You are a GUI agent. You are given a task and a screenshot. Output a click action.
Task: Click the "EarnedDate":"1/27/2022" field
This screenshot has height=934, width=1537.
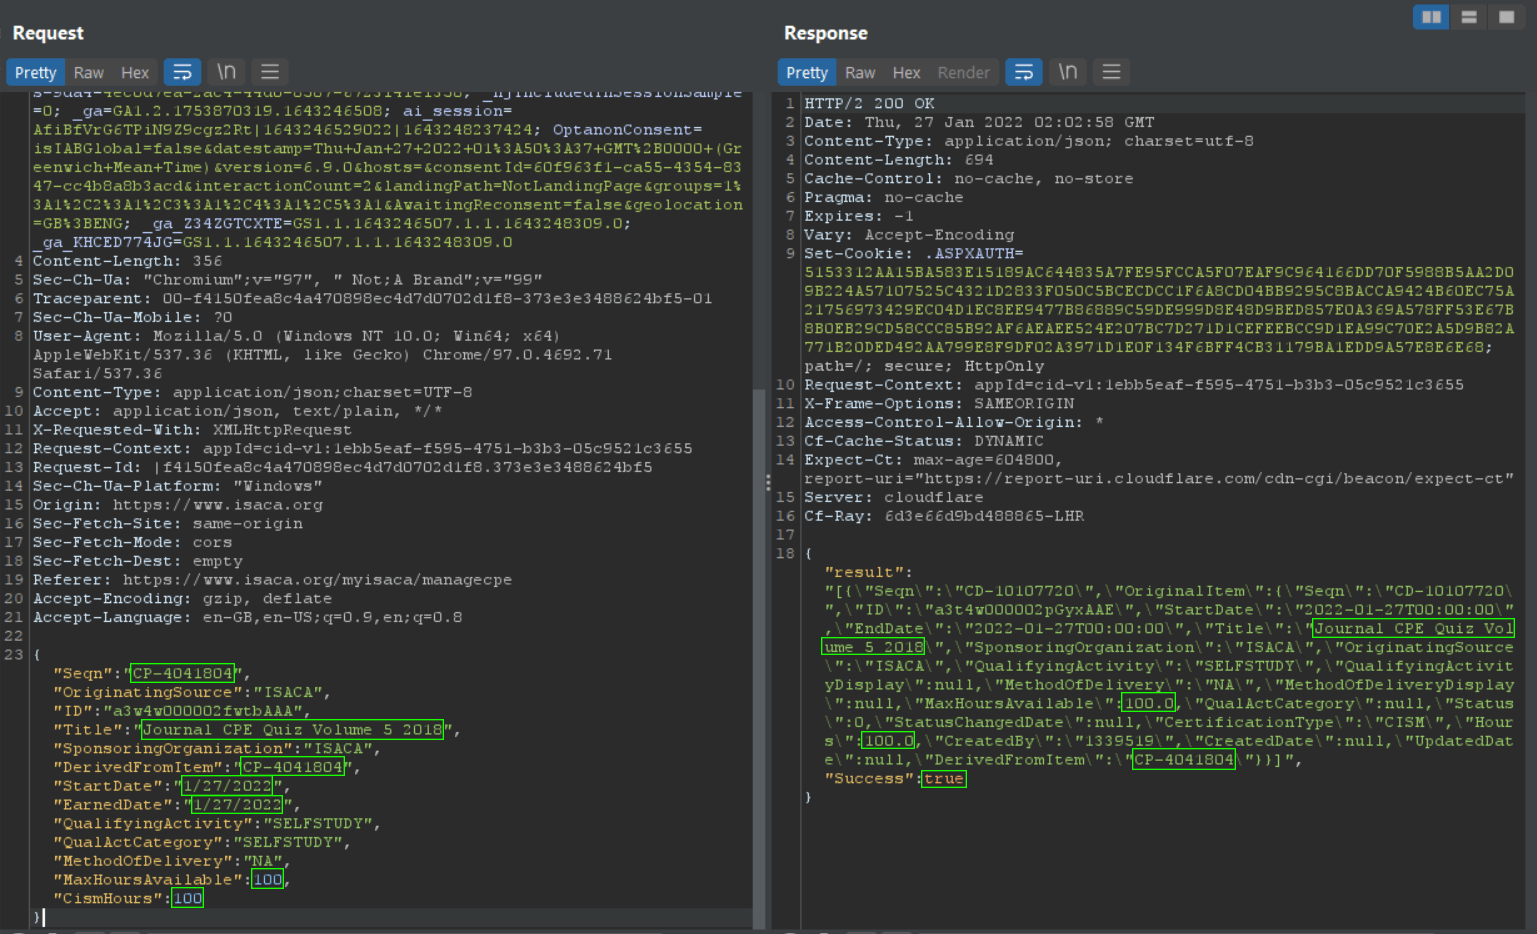point(177,805)
